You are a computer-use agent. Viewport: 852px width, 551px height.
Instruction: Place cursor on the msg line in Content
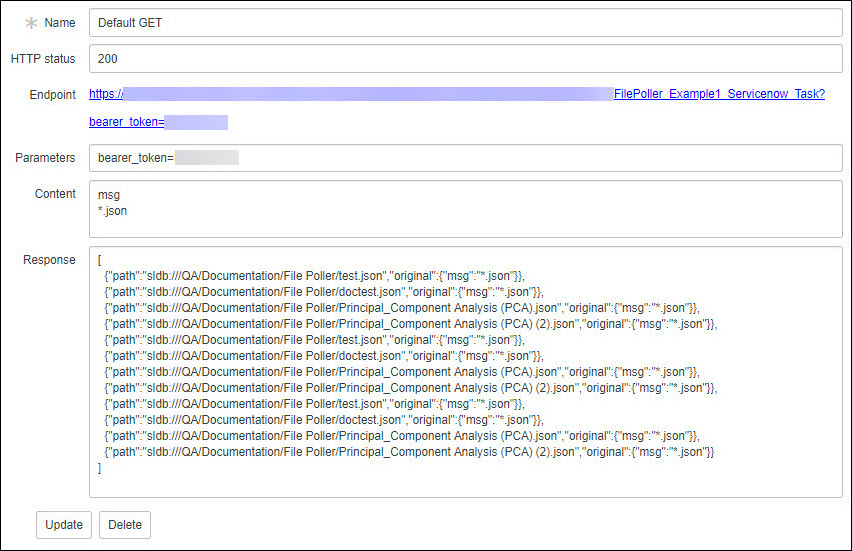[108, 195]
